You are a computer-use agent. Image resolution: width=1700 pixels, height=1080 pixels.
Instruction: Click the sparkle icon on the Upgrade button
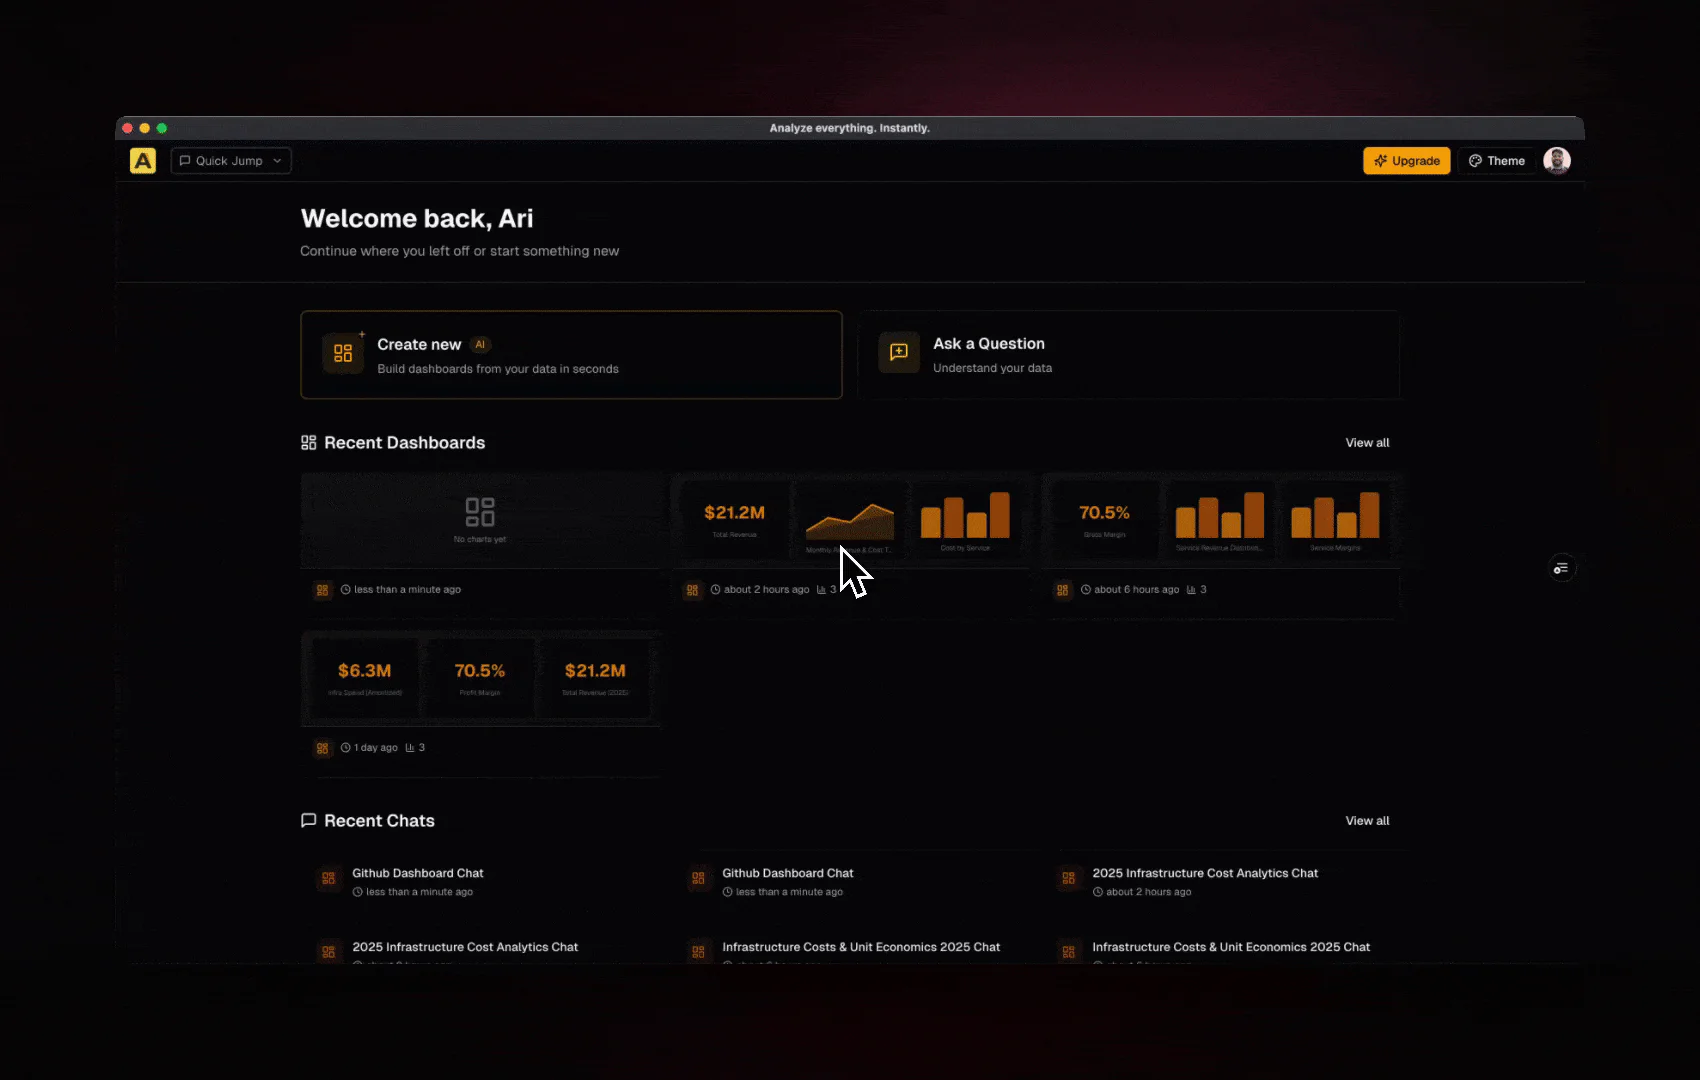pos(1381,160)
